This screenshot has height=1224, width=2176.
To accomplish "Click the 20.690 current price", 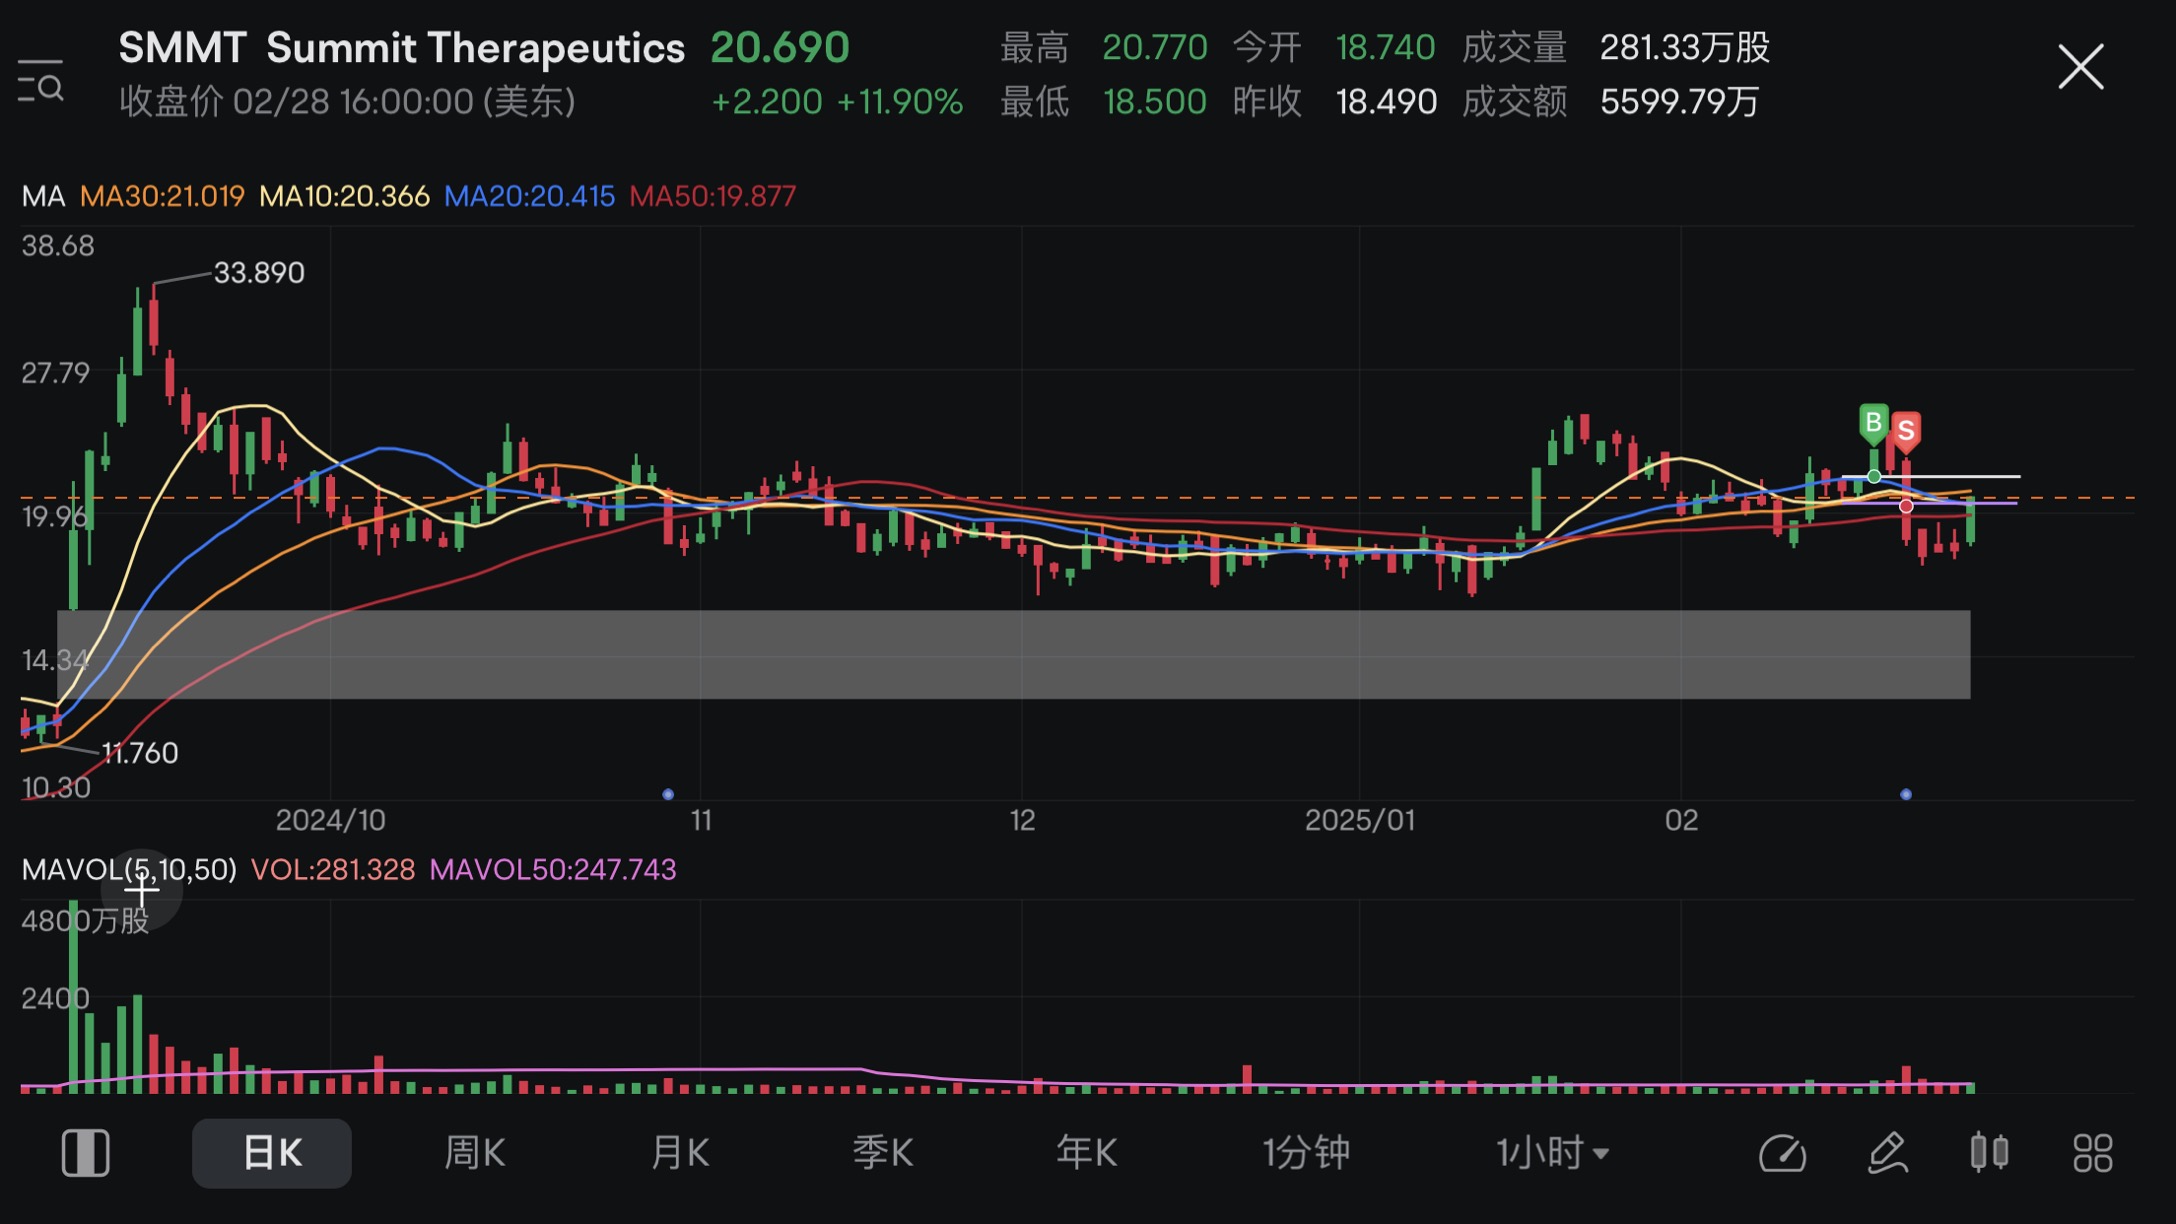I will 780,47.
